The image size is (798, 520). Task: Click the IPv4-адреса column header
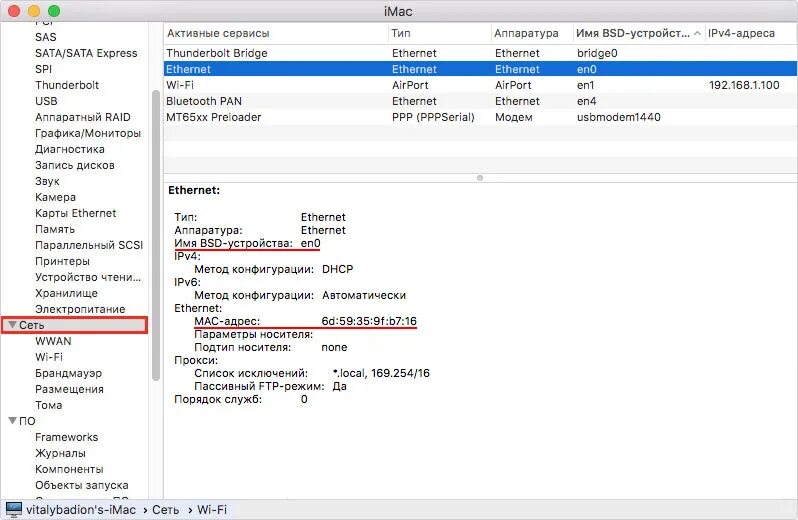pos(742,34)
